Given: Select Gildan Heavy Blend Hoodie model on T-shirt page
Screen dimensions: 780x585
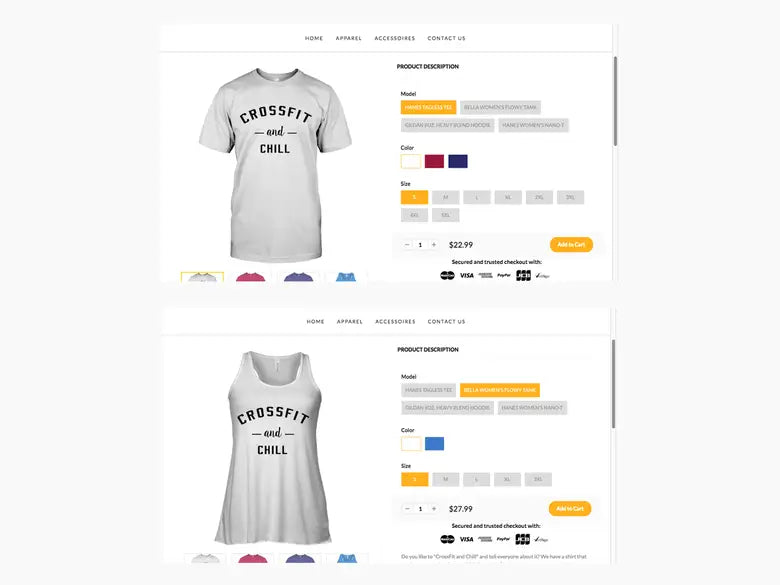Looking at the screenshot, I should click(x=448, y=125).
